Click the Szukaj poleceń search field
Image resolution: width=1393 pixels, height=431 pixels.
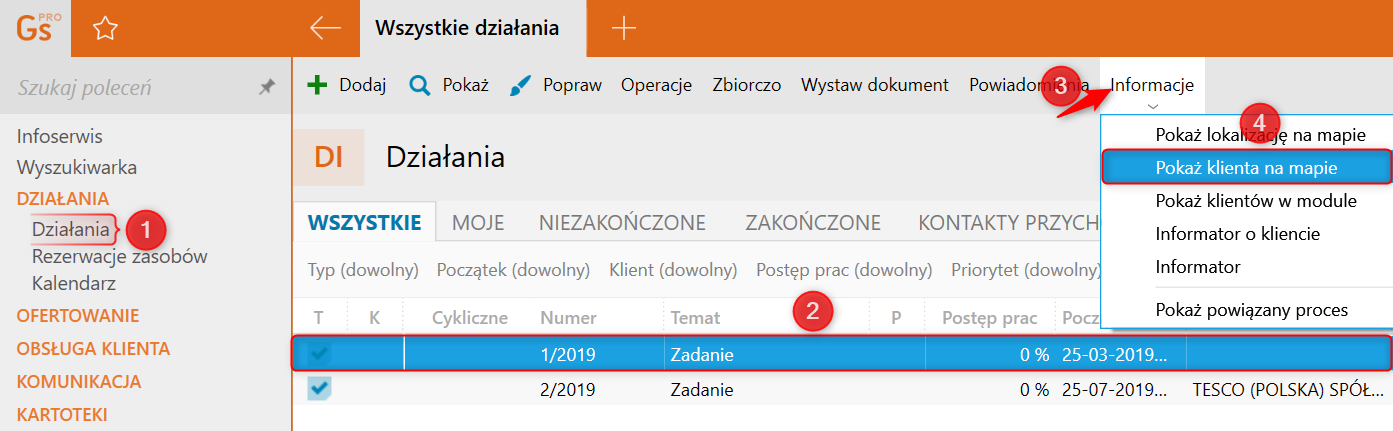point(130,88)
